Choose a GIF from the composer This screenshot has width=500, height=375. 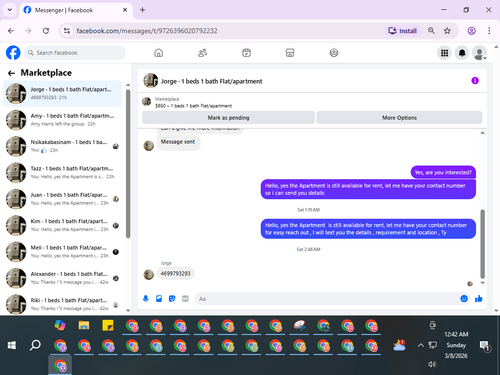[x=185, y=299]
